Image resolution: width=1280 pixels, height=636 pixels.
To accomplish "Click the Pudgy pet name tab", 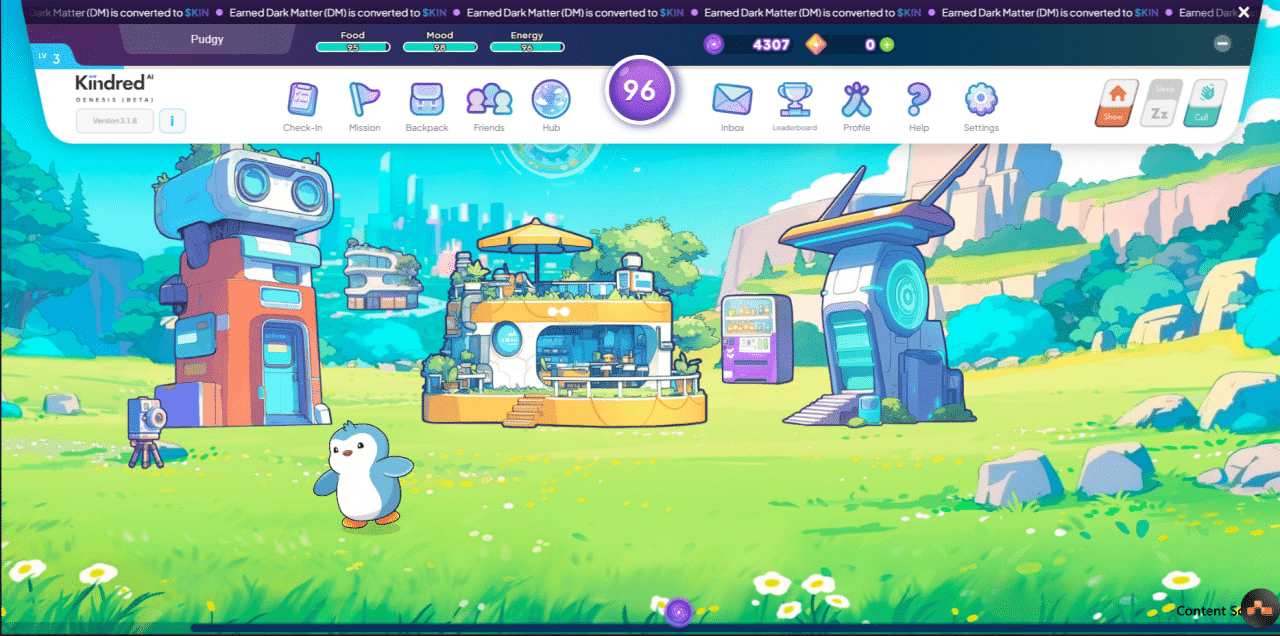I will (x=207, y=40).
